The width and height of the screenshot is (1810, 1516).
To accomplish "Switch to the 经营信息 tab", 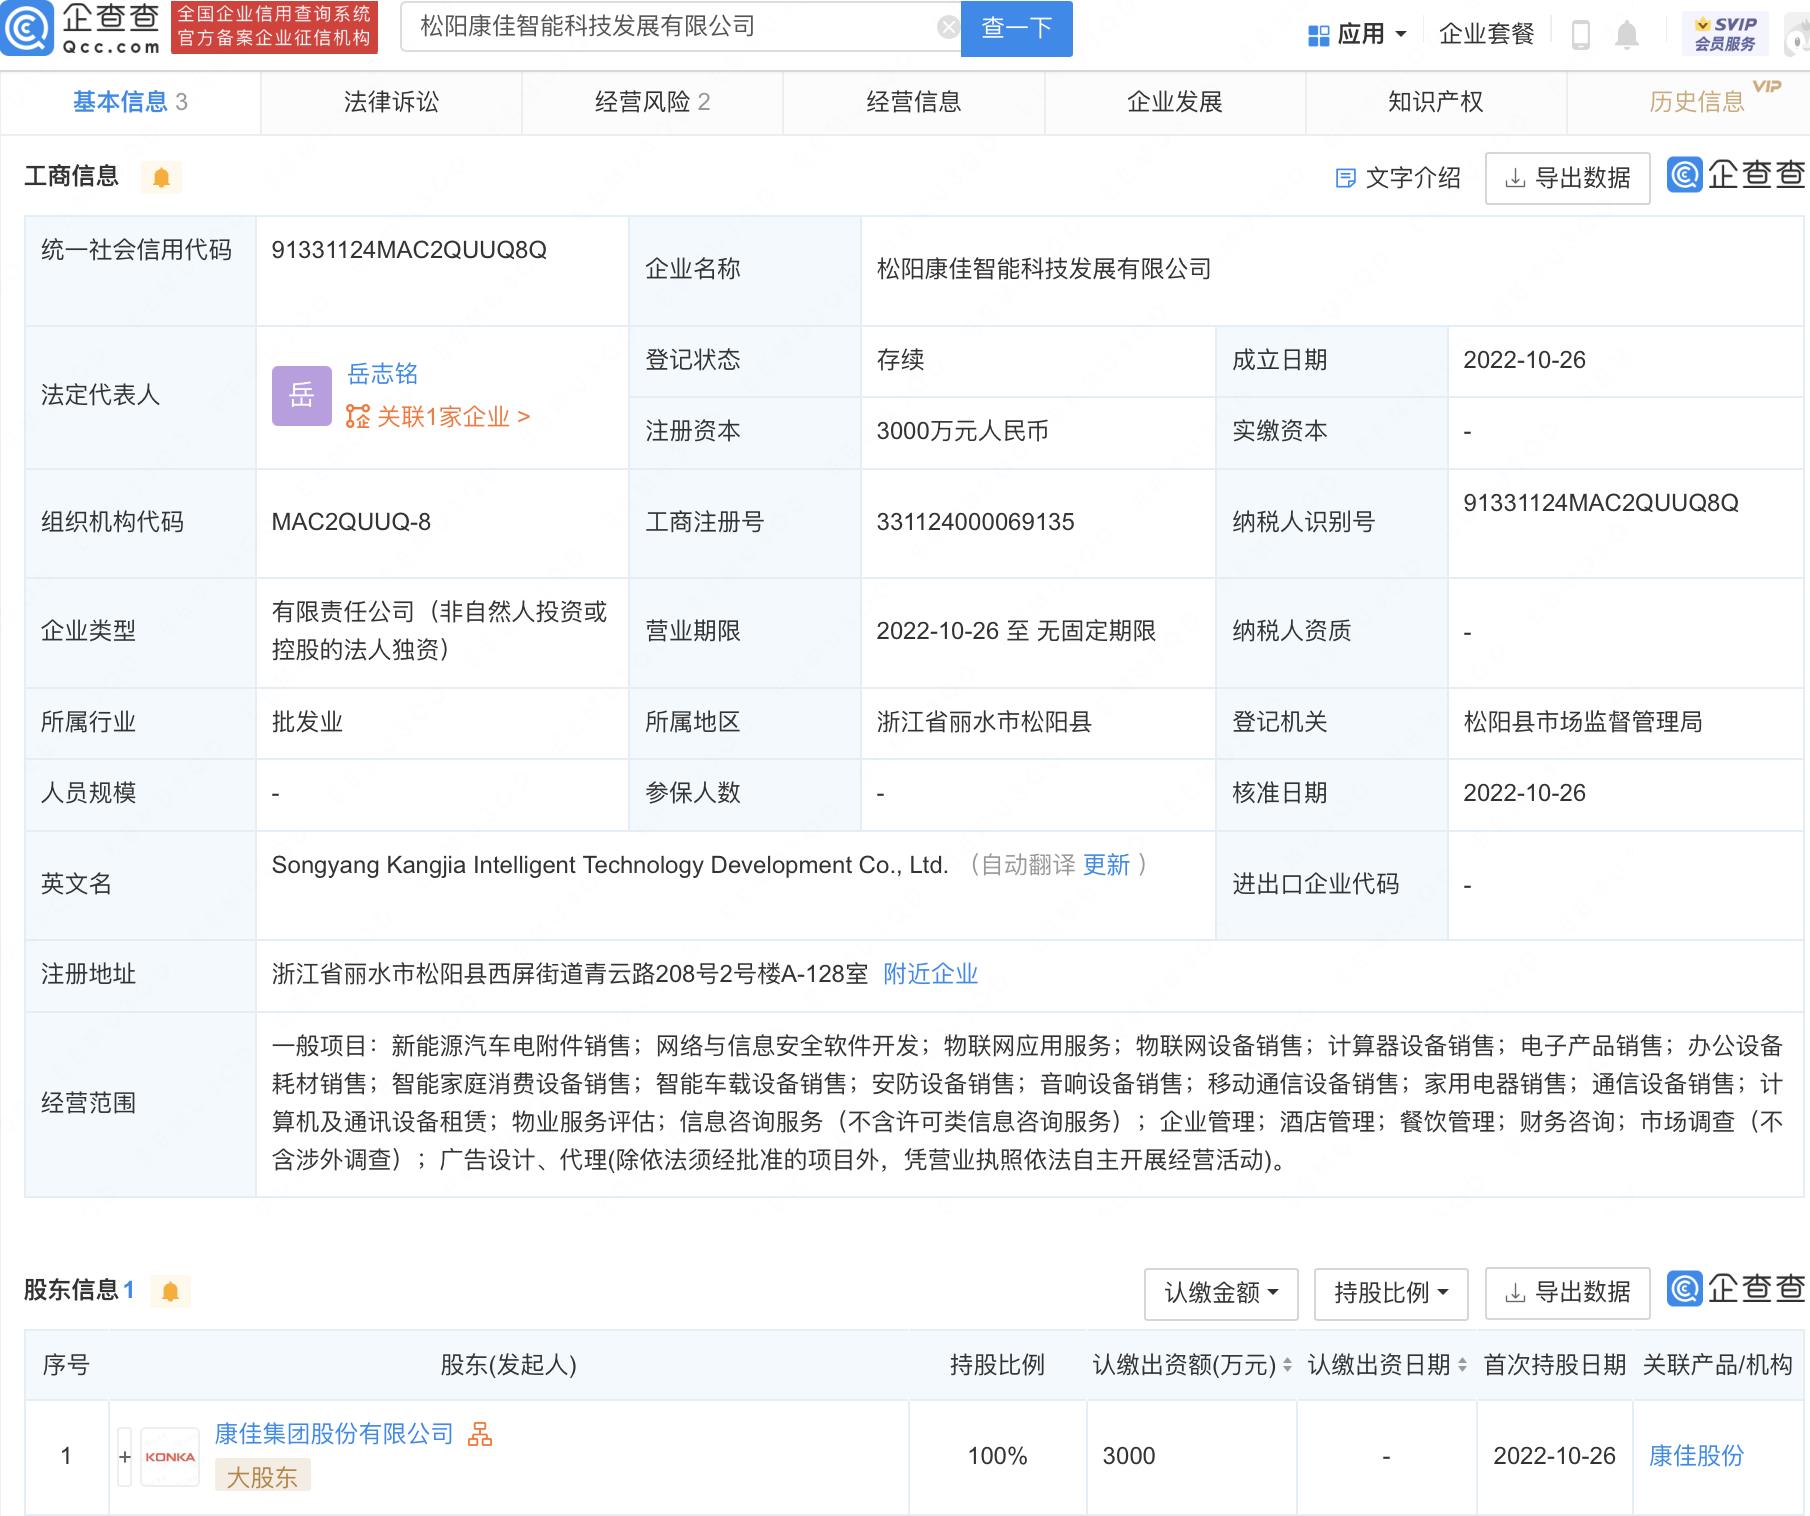I will [x=914, y=102].
